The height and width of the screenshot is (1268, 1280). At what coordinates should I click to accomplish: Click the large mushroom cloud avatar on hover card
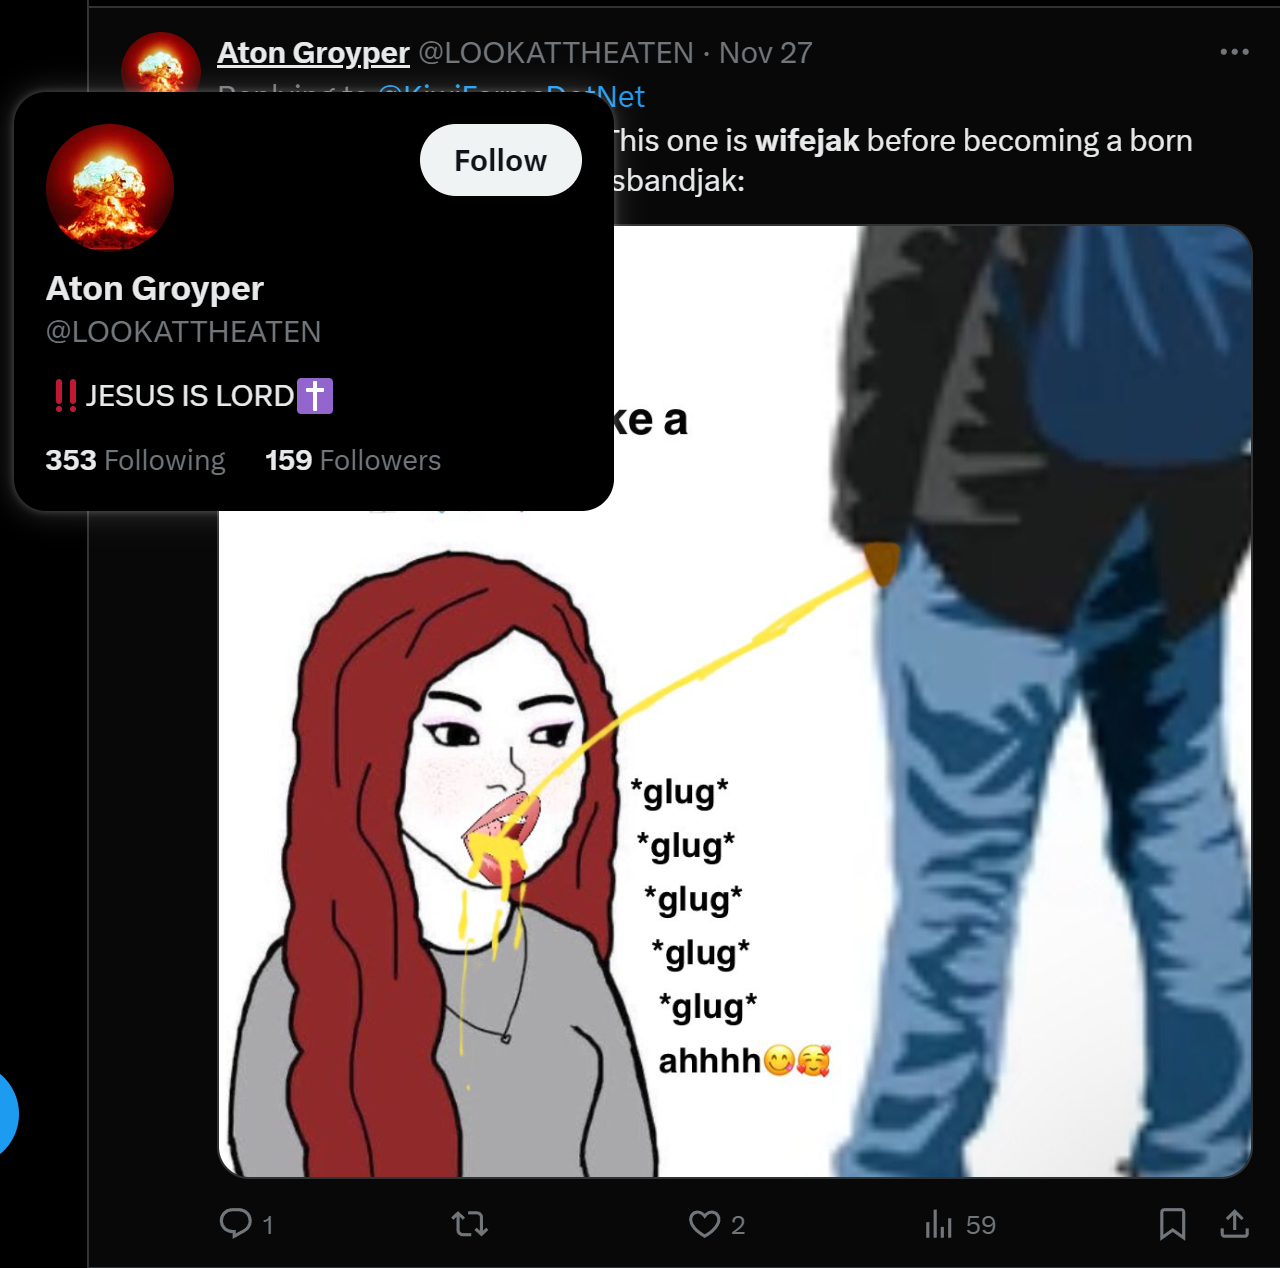tap(110, 187)
